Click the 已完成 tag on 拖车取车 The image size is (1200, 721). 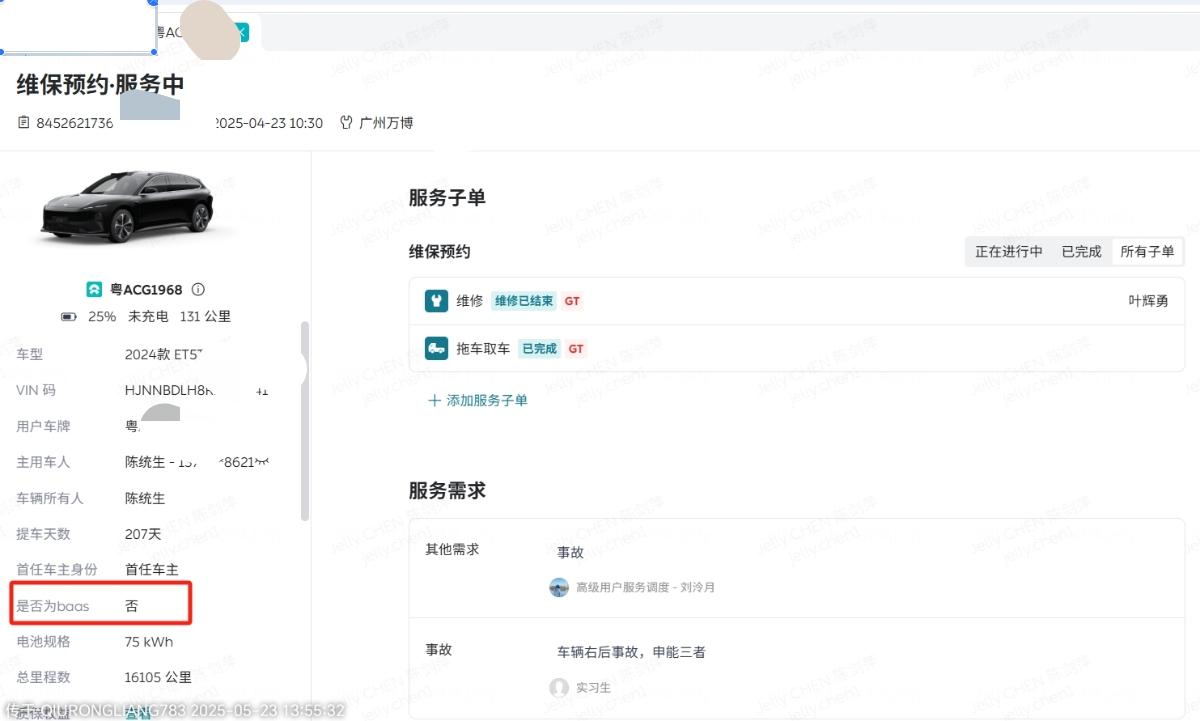tap(539, 348)
